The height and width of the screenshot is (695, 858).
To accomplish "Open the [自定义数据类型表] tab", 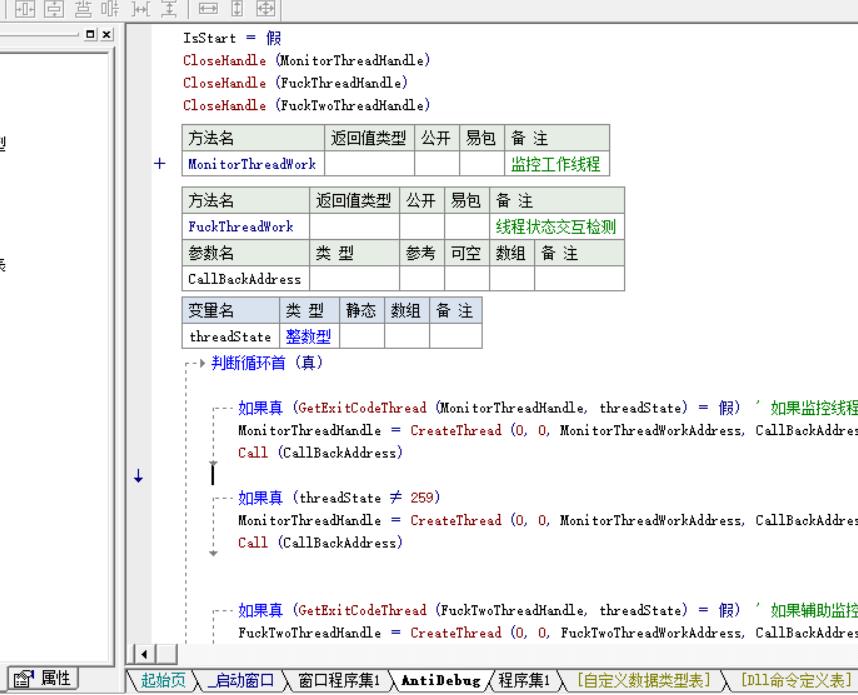I will 644,680.
